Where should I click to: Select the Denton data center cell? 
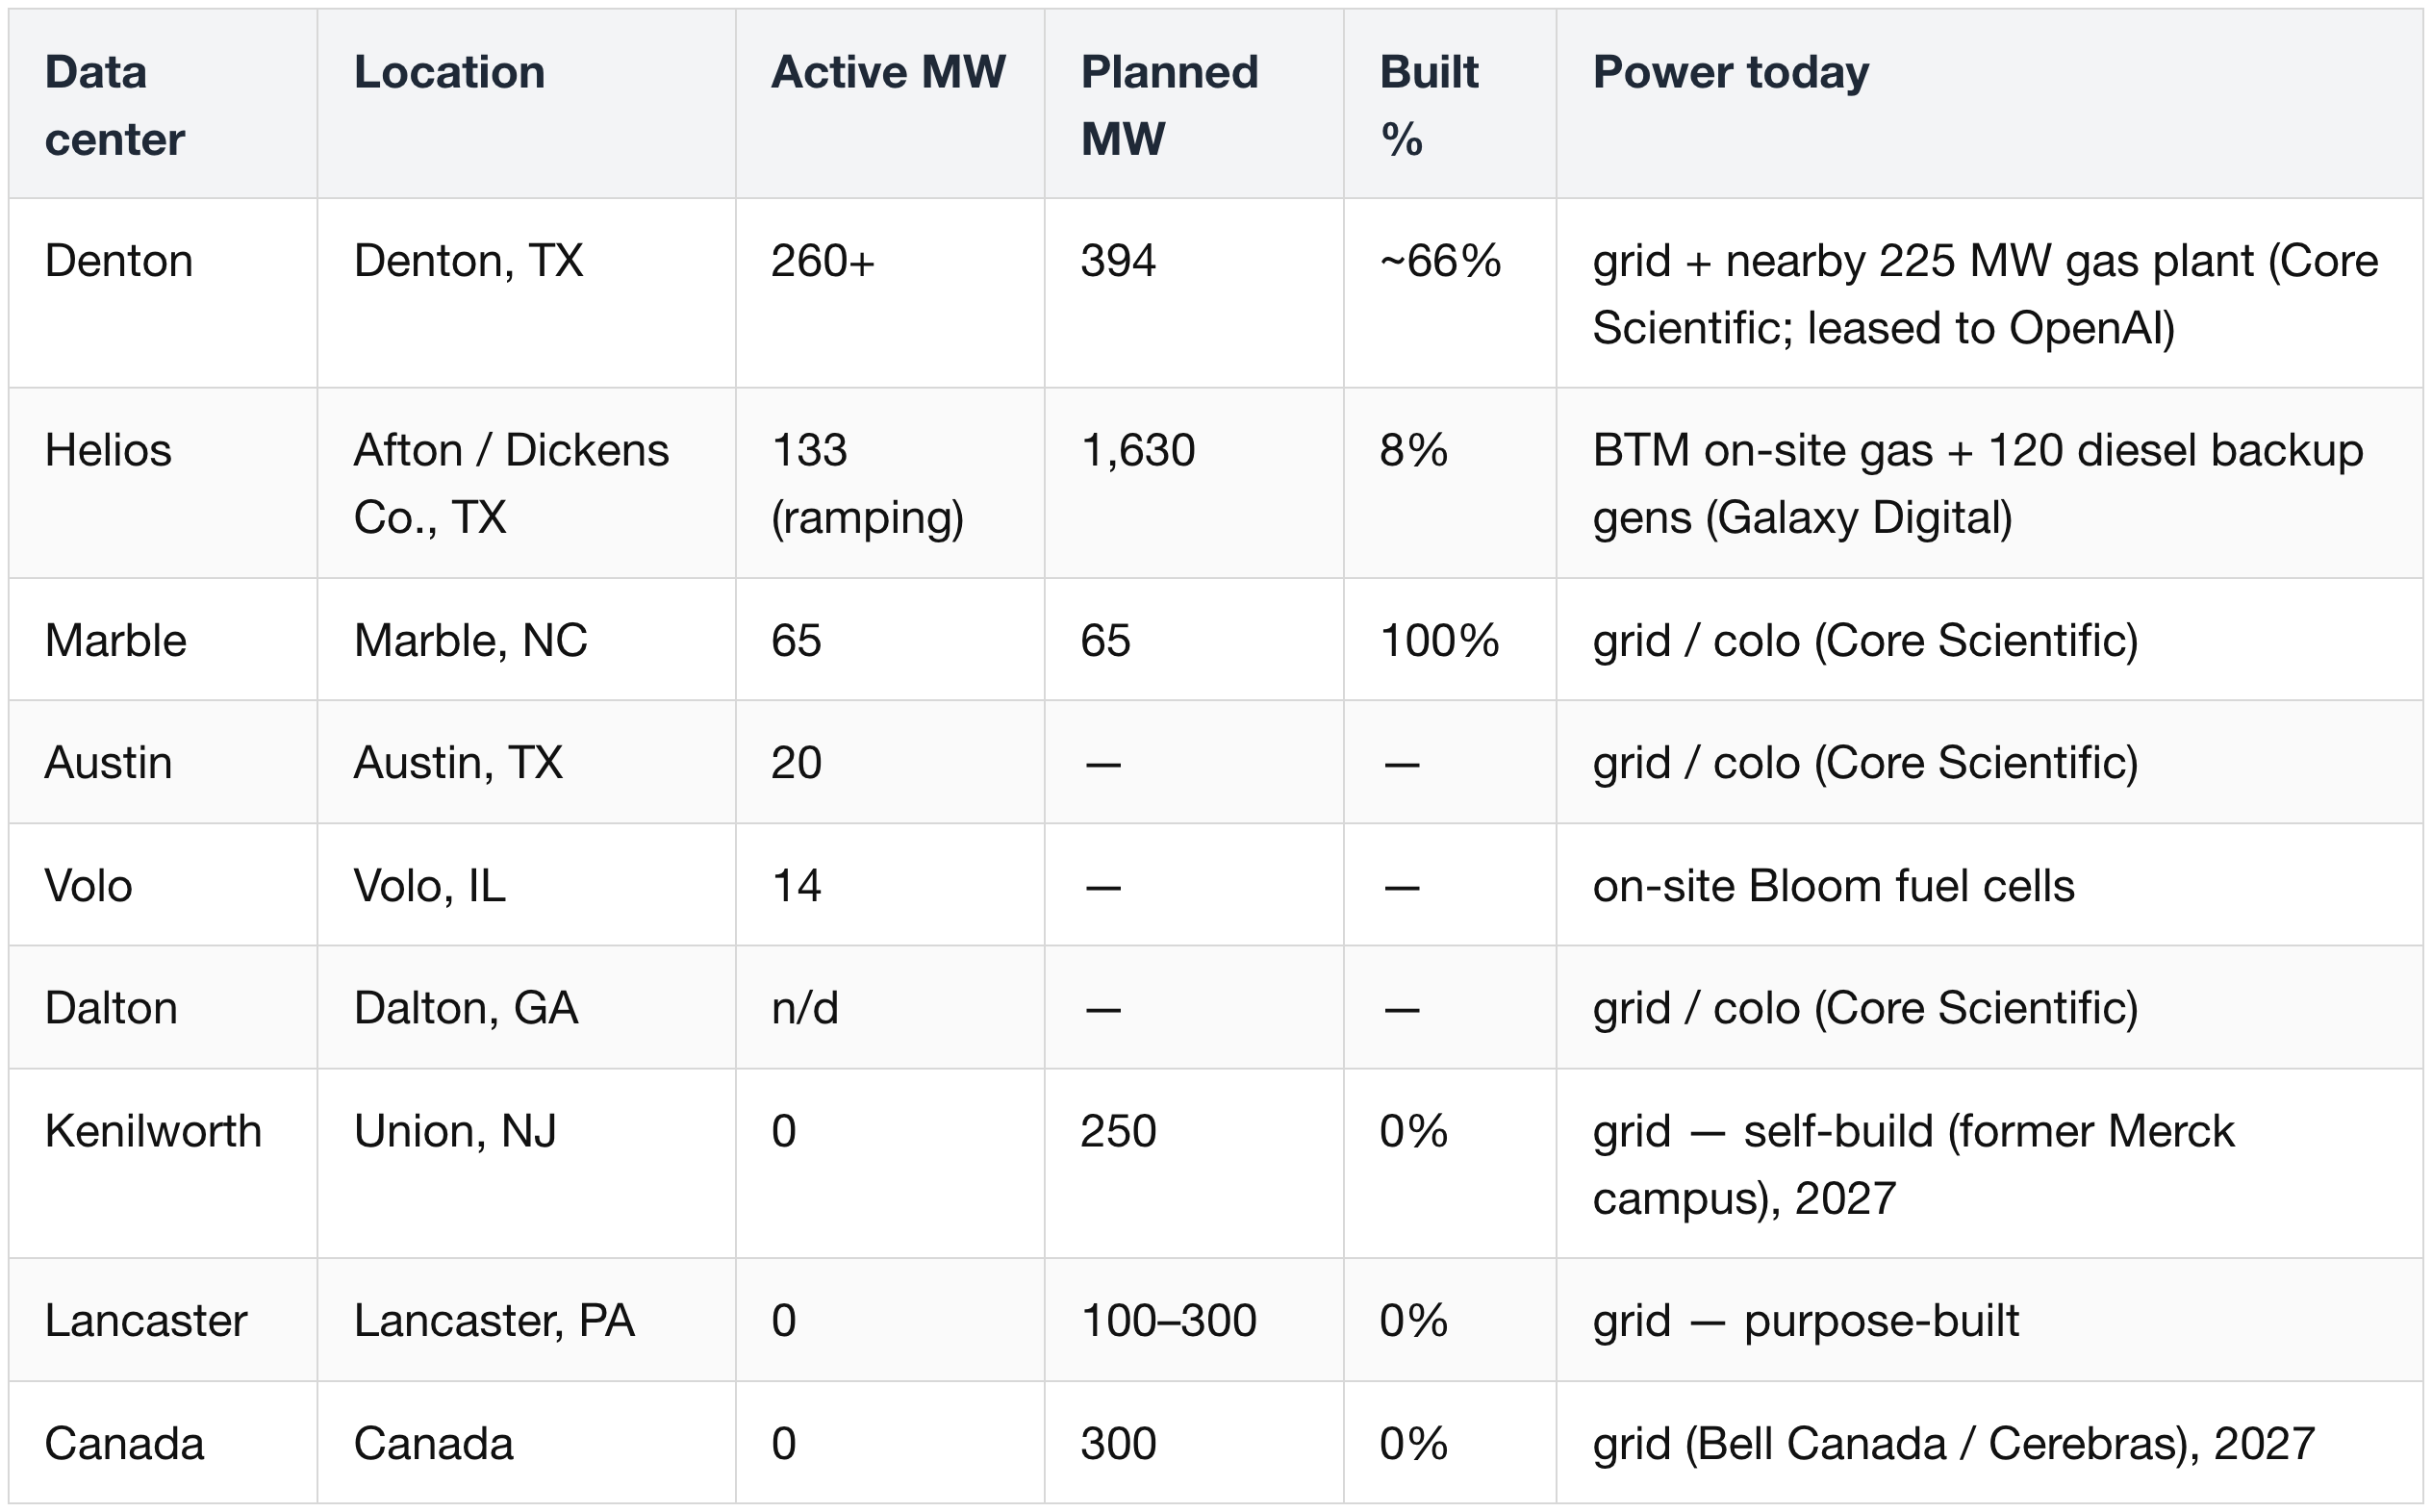(163, 293)
